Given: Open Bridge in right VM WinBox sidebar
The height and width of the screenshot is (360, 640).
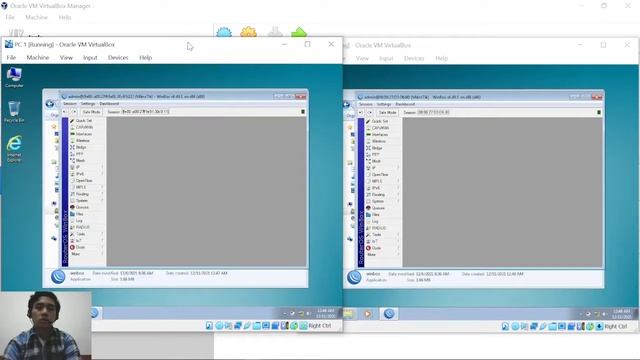Looking at the screenshot, I should point(377,148).
